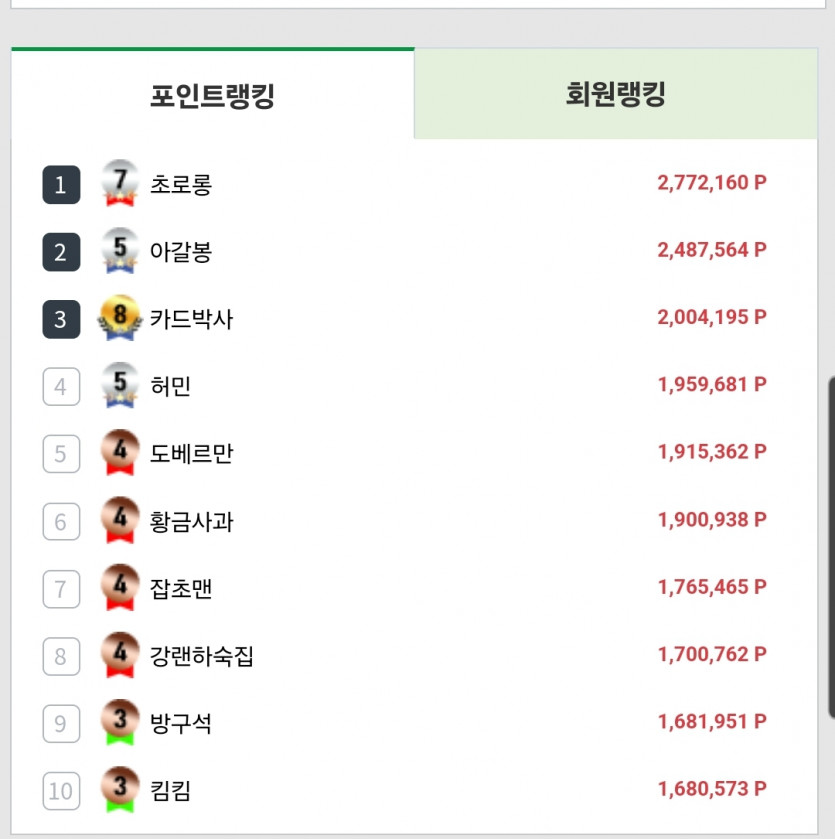The width and height of the screenshot is (835, 839).
Task: Click the level 5 medal beside 아갈봉
Action: (120, 251)
